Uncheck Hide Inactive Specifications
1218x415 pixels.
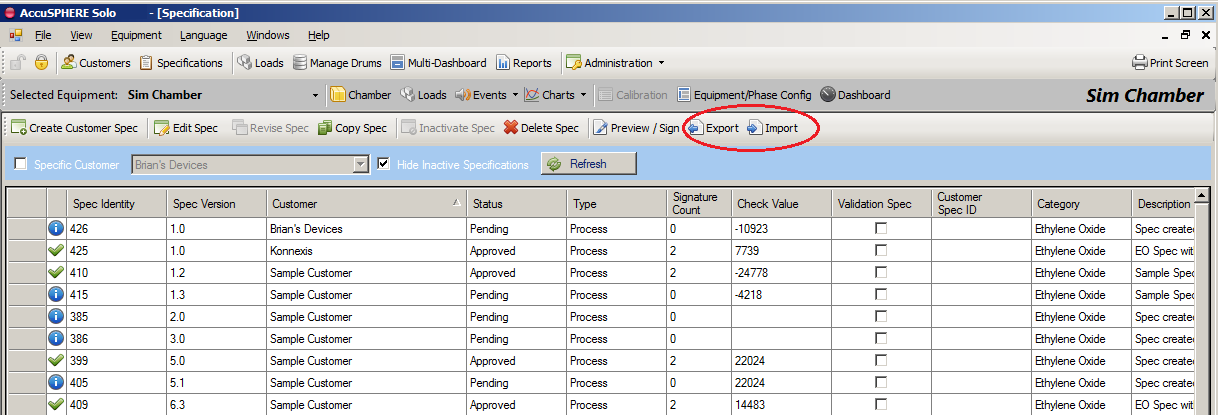coord(384,165)
